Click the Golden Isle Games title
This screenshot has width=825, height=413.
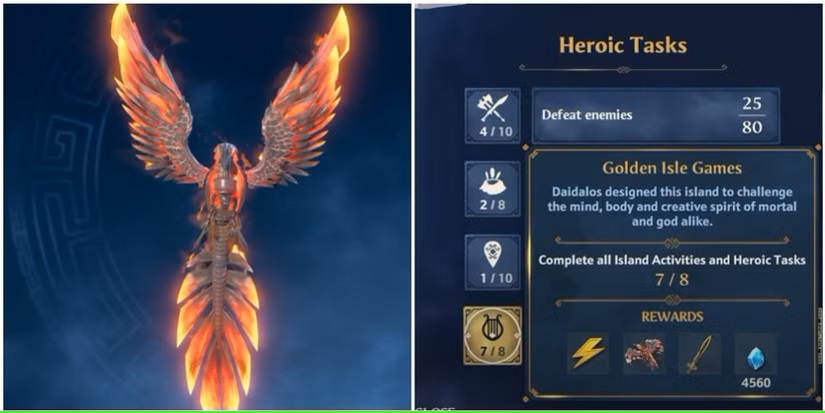click(672, 168)
